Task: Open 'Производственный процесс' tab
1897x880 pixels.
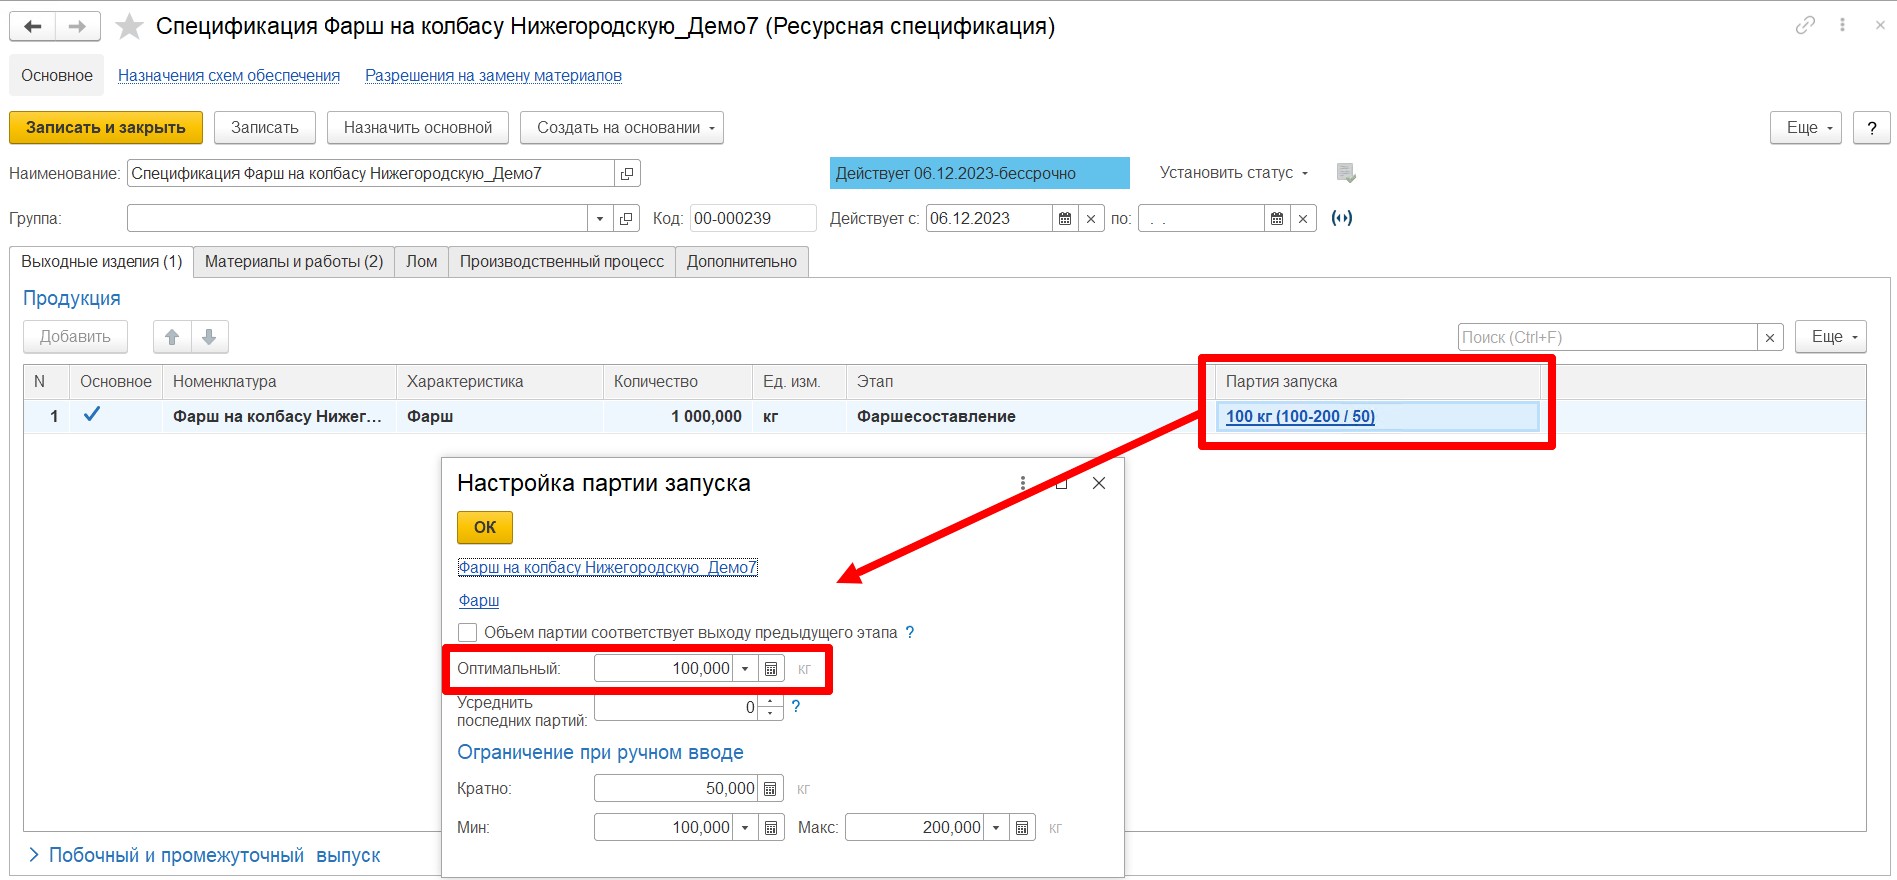Action: 561,262
